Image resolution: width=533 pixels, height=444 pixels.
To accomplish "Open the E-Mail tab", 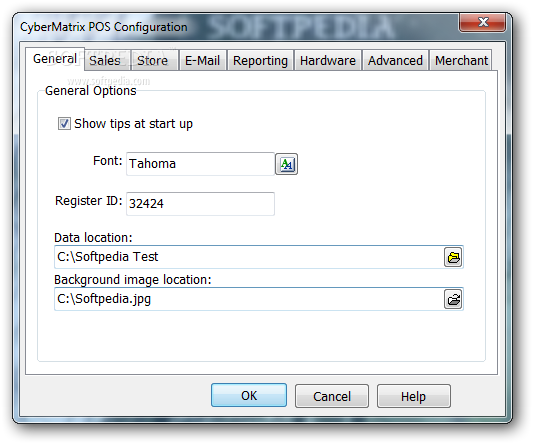I will click(x=203, y=61).
